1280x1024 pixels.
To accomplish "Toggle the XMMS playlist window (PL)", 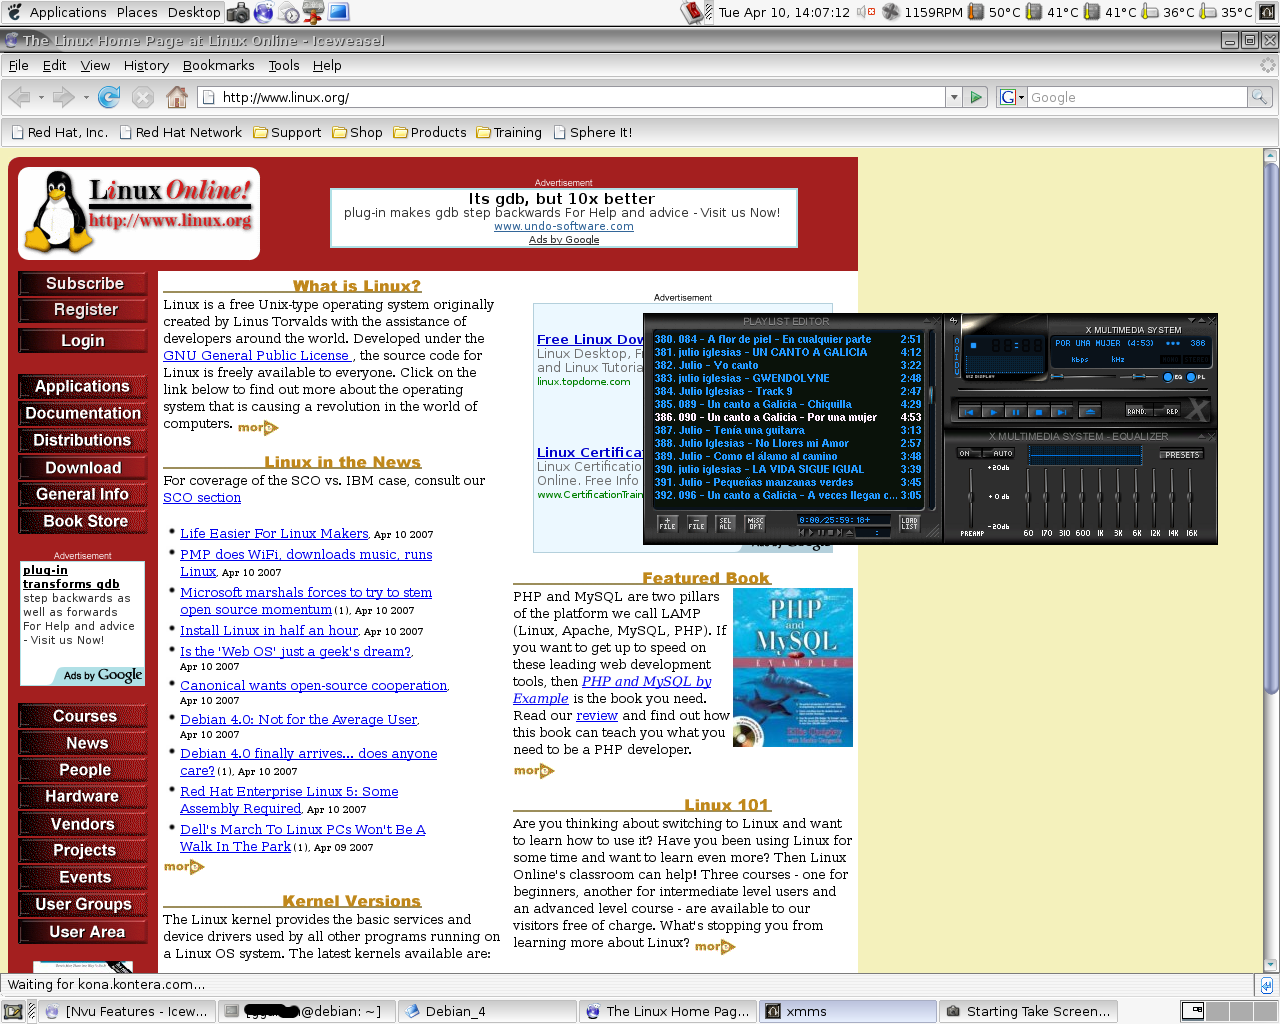I will [1196, 377].
